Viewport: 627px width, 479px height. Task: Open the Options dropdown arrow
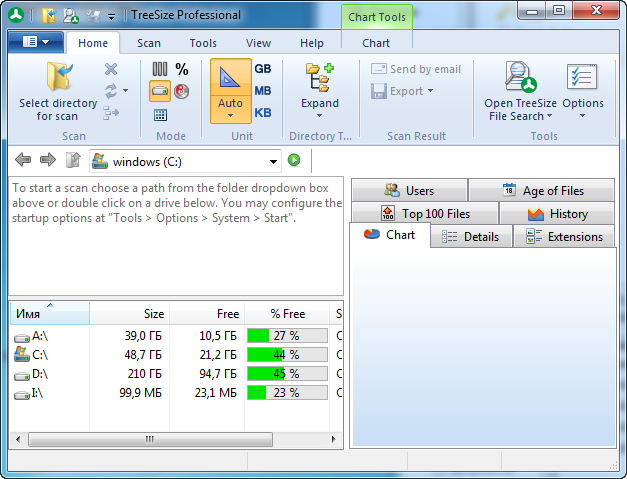(582, 116)
